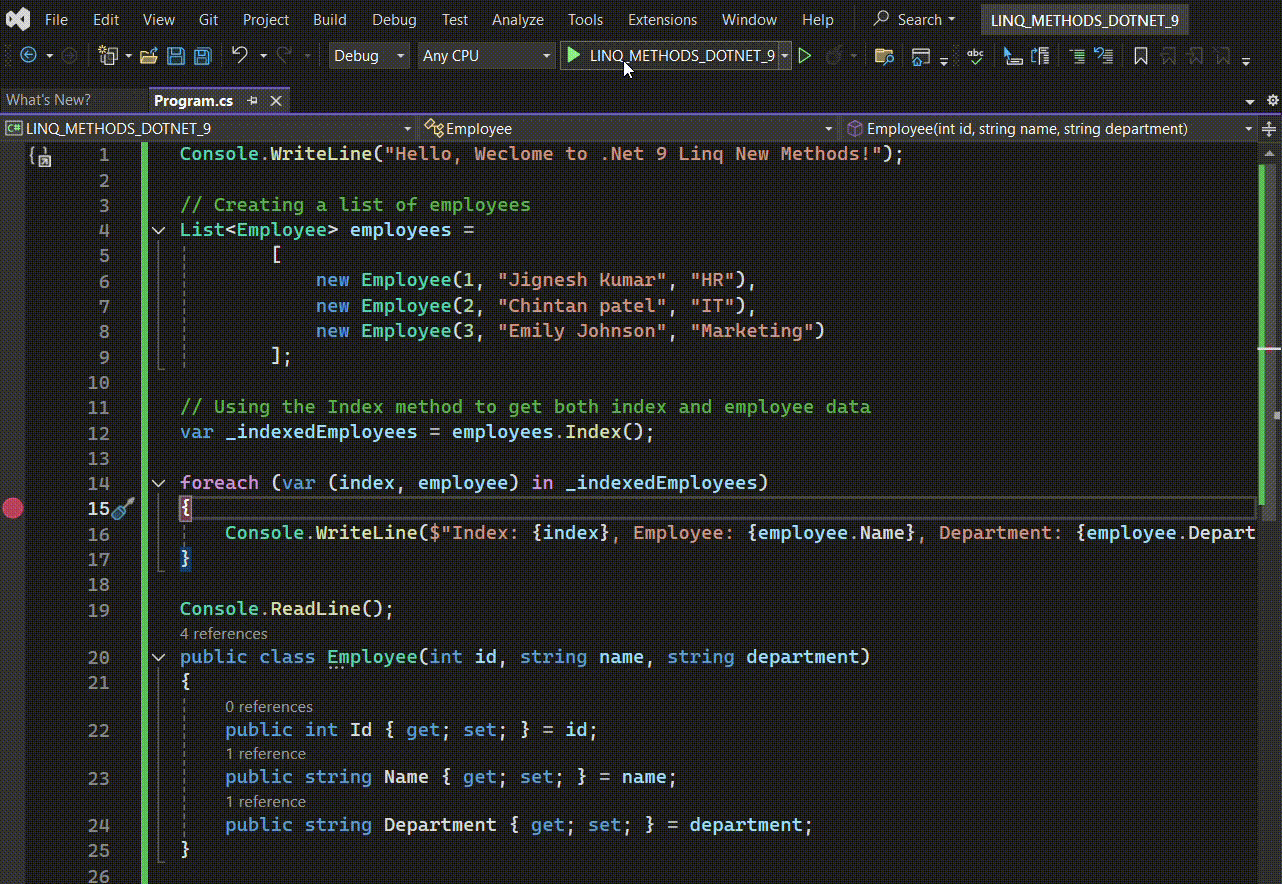Toggle the breakpoint on line 15
1282x884 pixels.
point(13,508)
